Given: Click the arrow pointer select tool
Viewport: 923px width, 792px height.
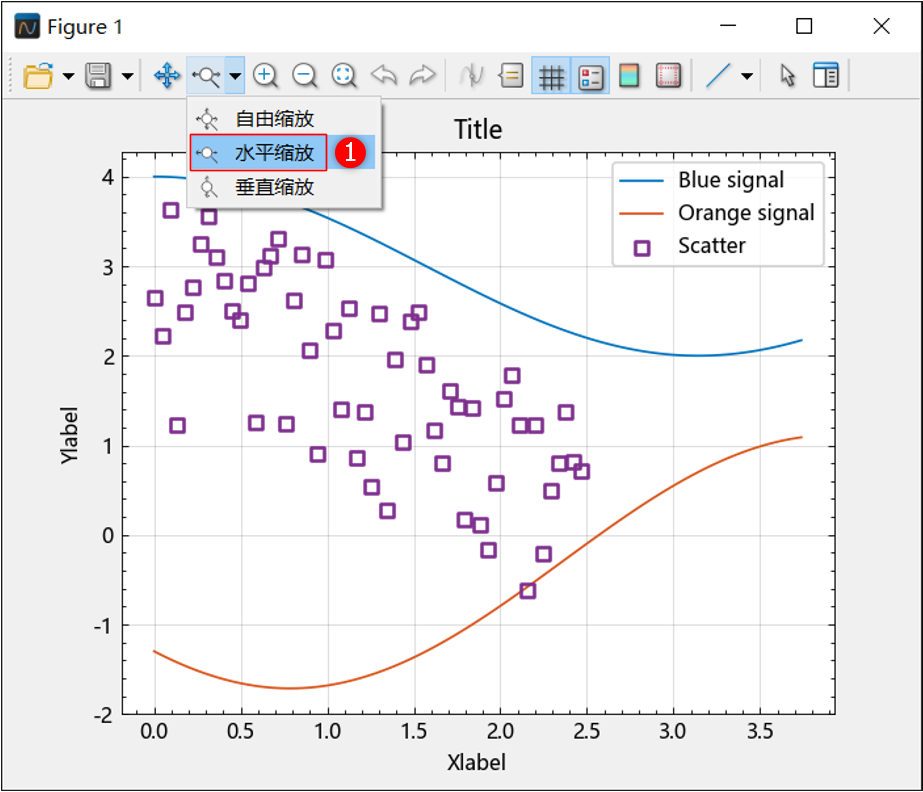Looking at the screenshot, I should 787,76.
